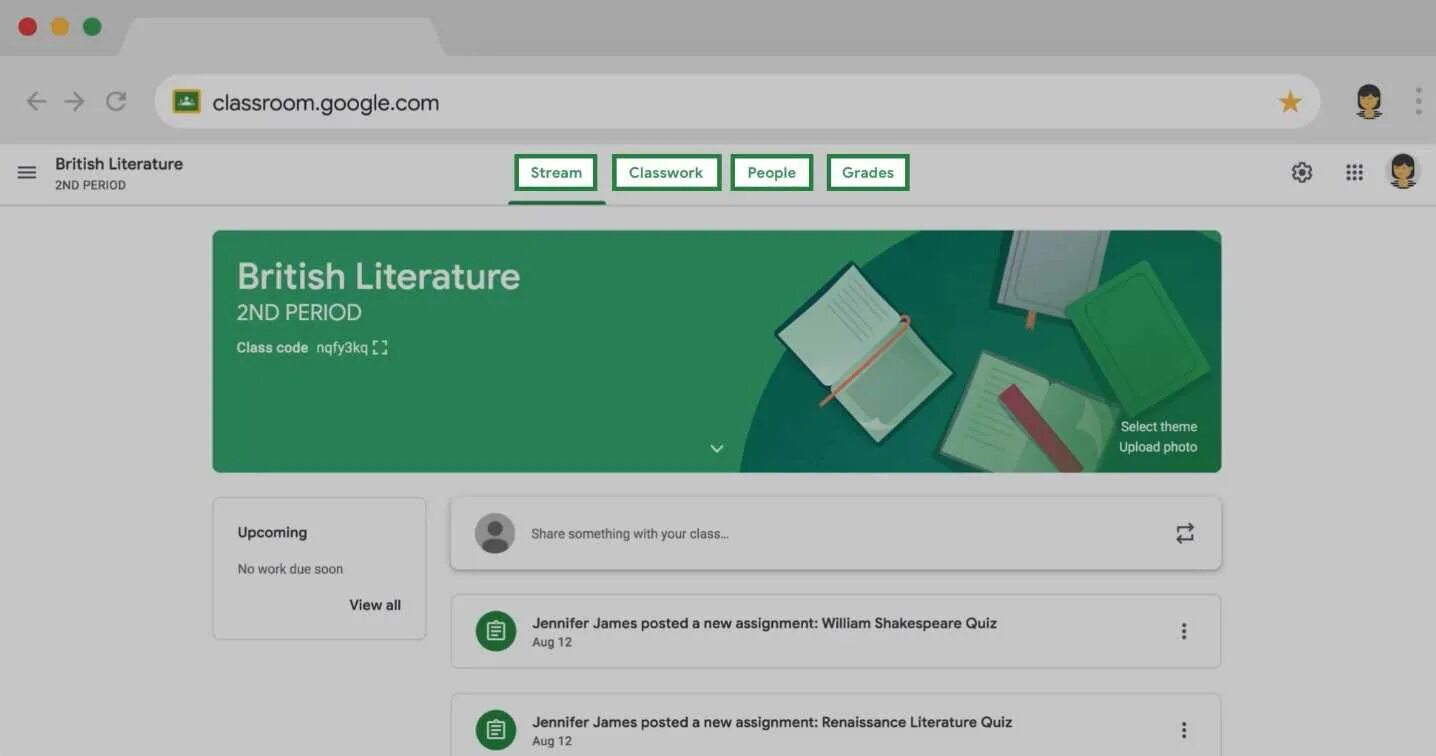Switch to the Classwork tab
Viewport: 1436px width, 756px height.
click(x=666, y=172)
